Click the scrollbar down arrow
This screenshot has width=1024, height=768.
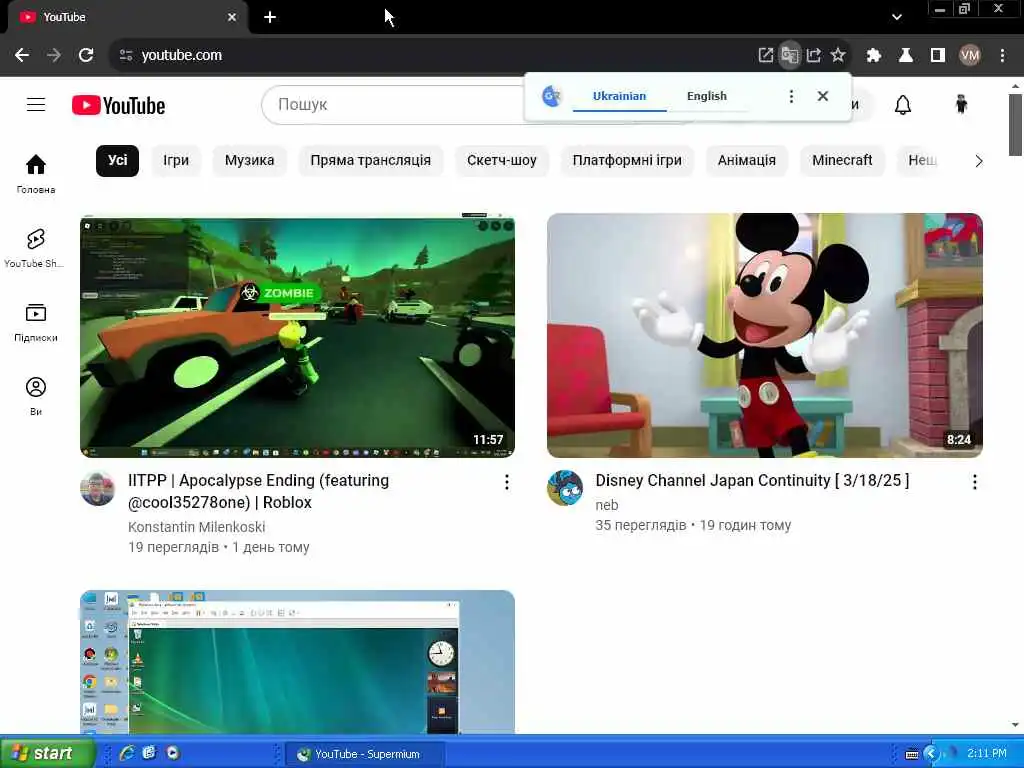click(1015, 725)
